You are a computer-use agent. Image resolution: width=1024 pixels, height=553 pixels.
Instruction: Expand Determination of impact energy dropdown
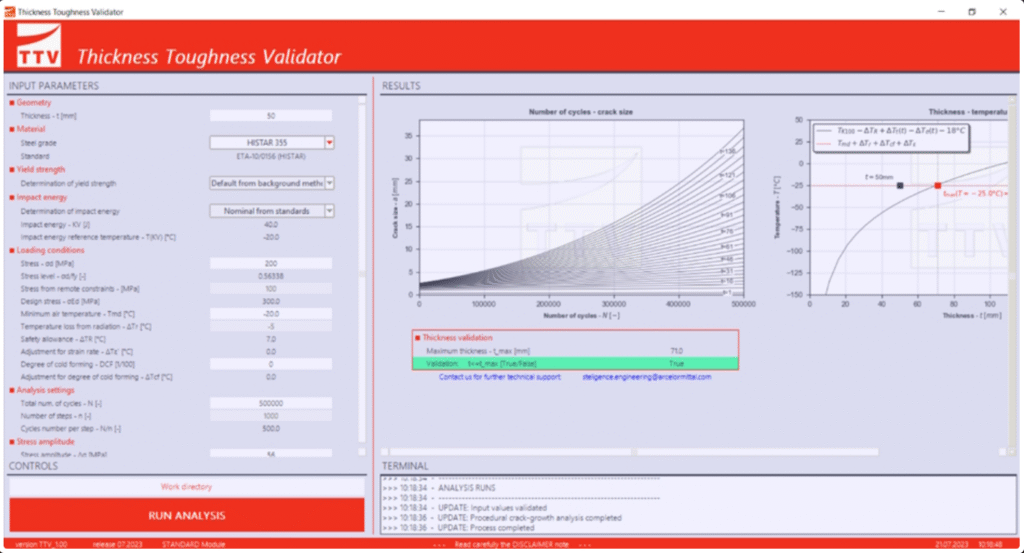pos(329,211)
